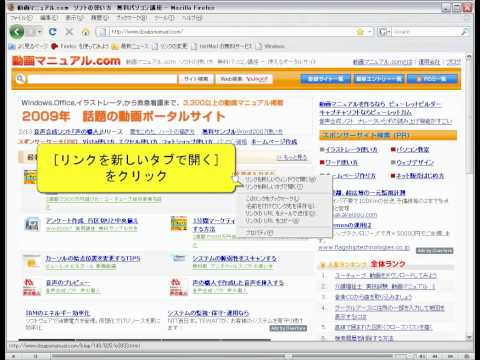Click the first blue button in the orange bar

point(325,79)
